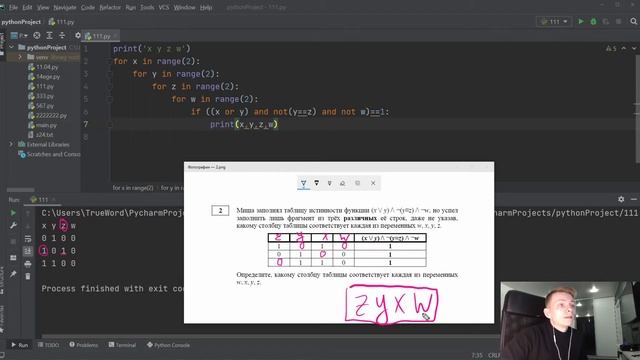Open the Navigate menu
Image resolution: width=640 pixels, height=360 pixels.
[64, 7]
